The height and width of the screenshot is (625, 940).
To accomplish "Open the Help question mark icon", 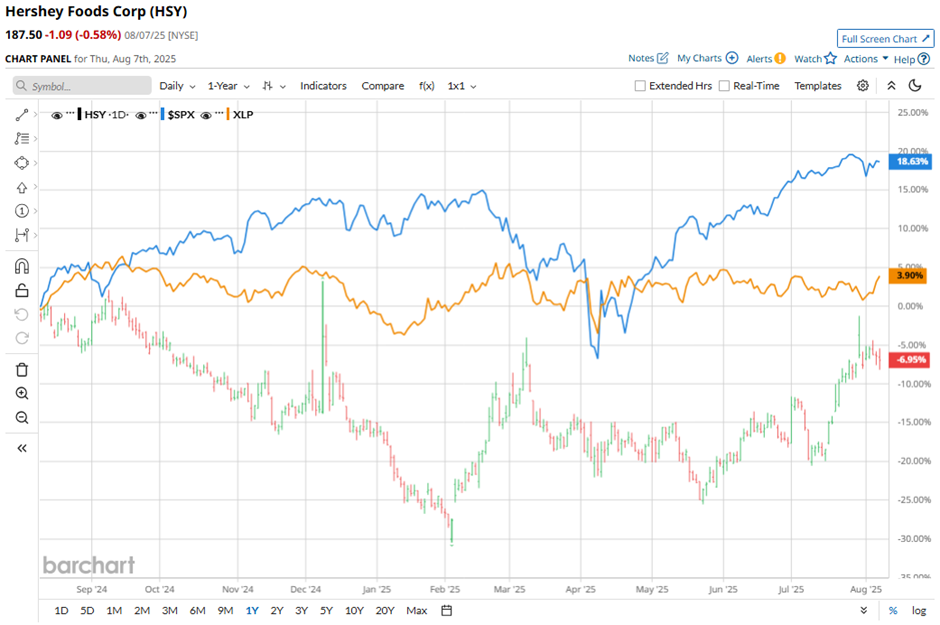I will [924, 59].
